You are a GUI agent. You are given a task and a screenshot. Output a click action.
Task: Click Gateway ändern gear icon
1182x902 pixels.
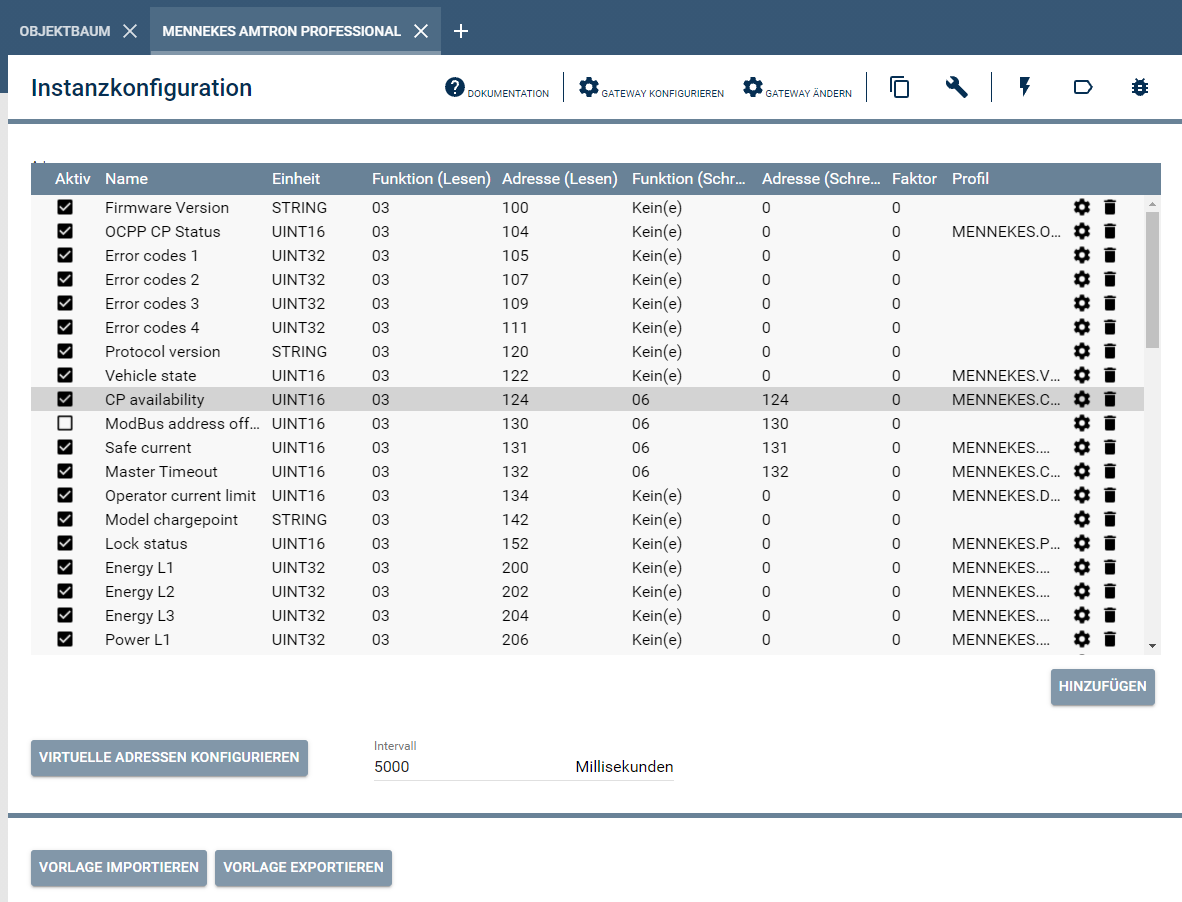click(753, 87)
